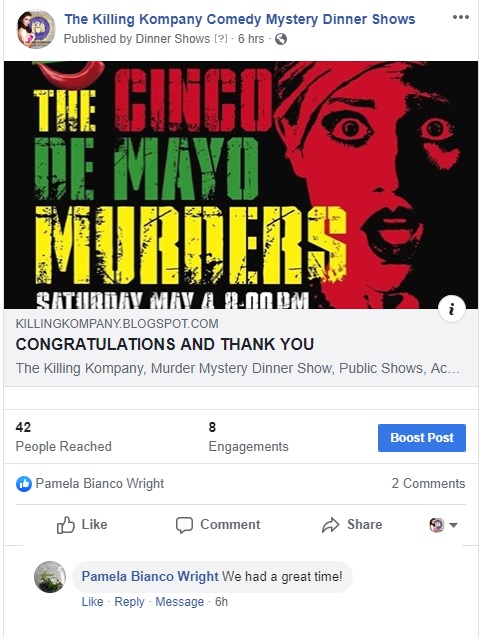Click the Cinco de Mayo Murders image

(x=240, y=185)
